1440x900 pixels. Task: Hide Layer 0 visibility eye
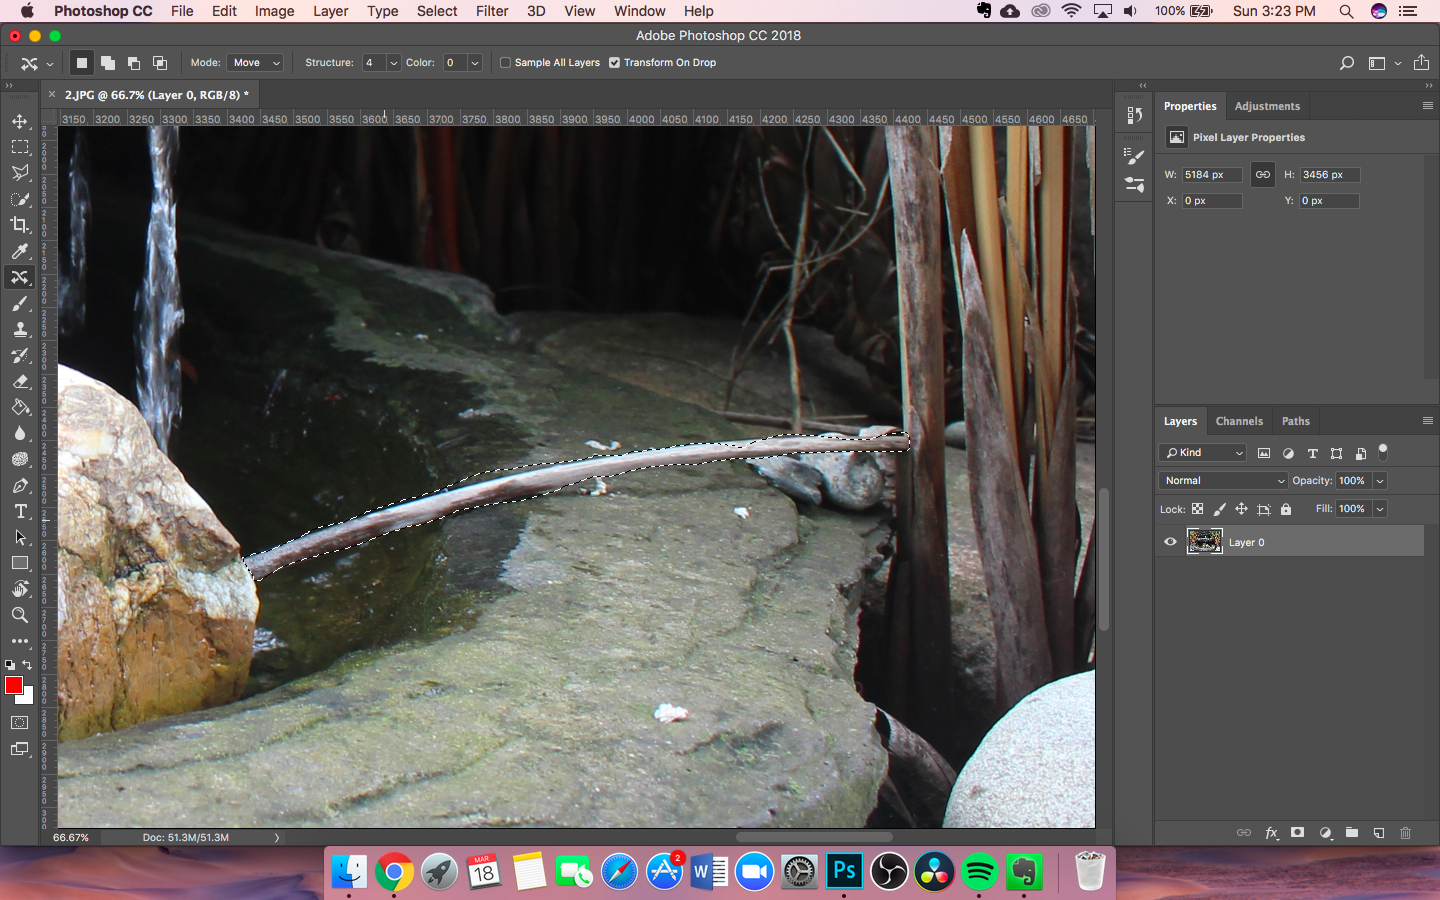(1170, 542)
